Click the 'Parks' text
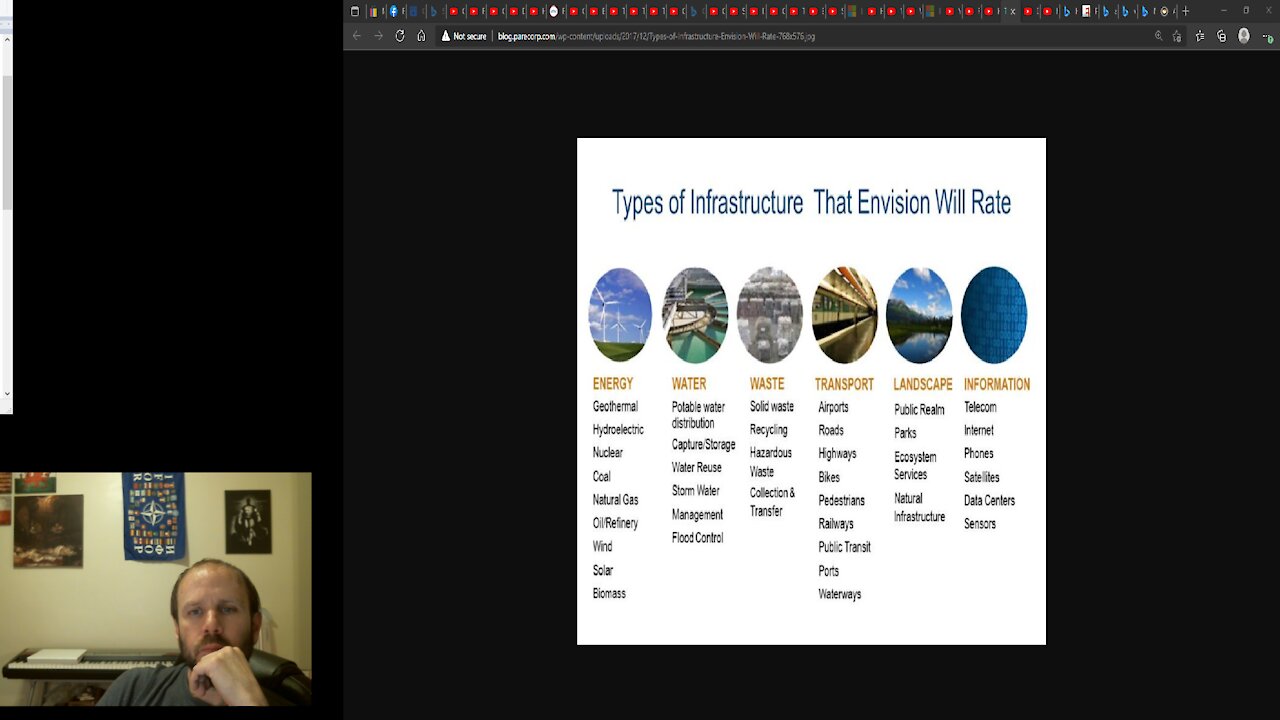The image size is (1280, 720). (905, 434)
